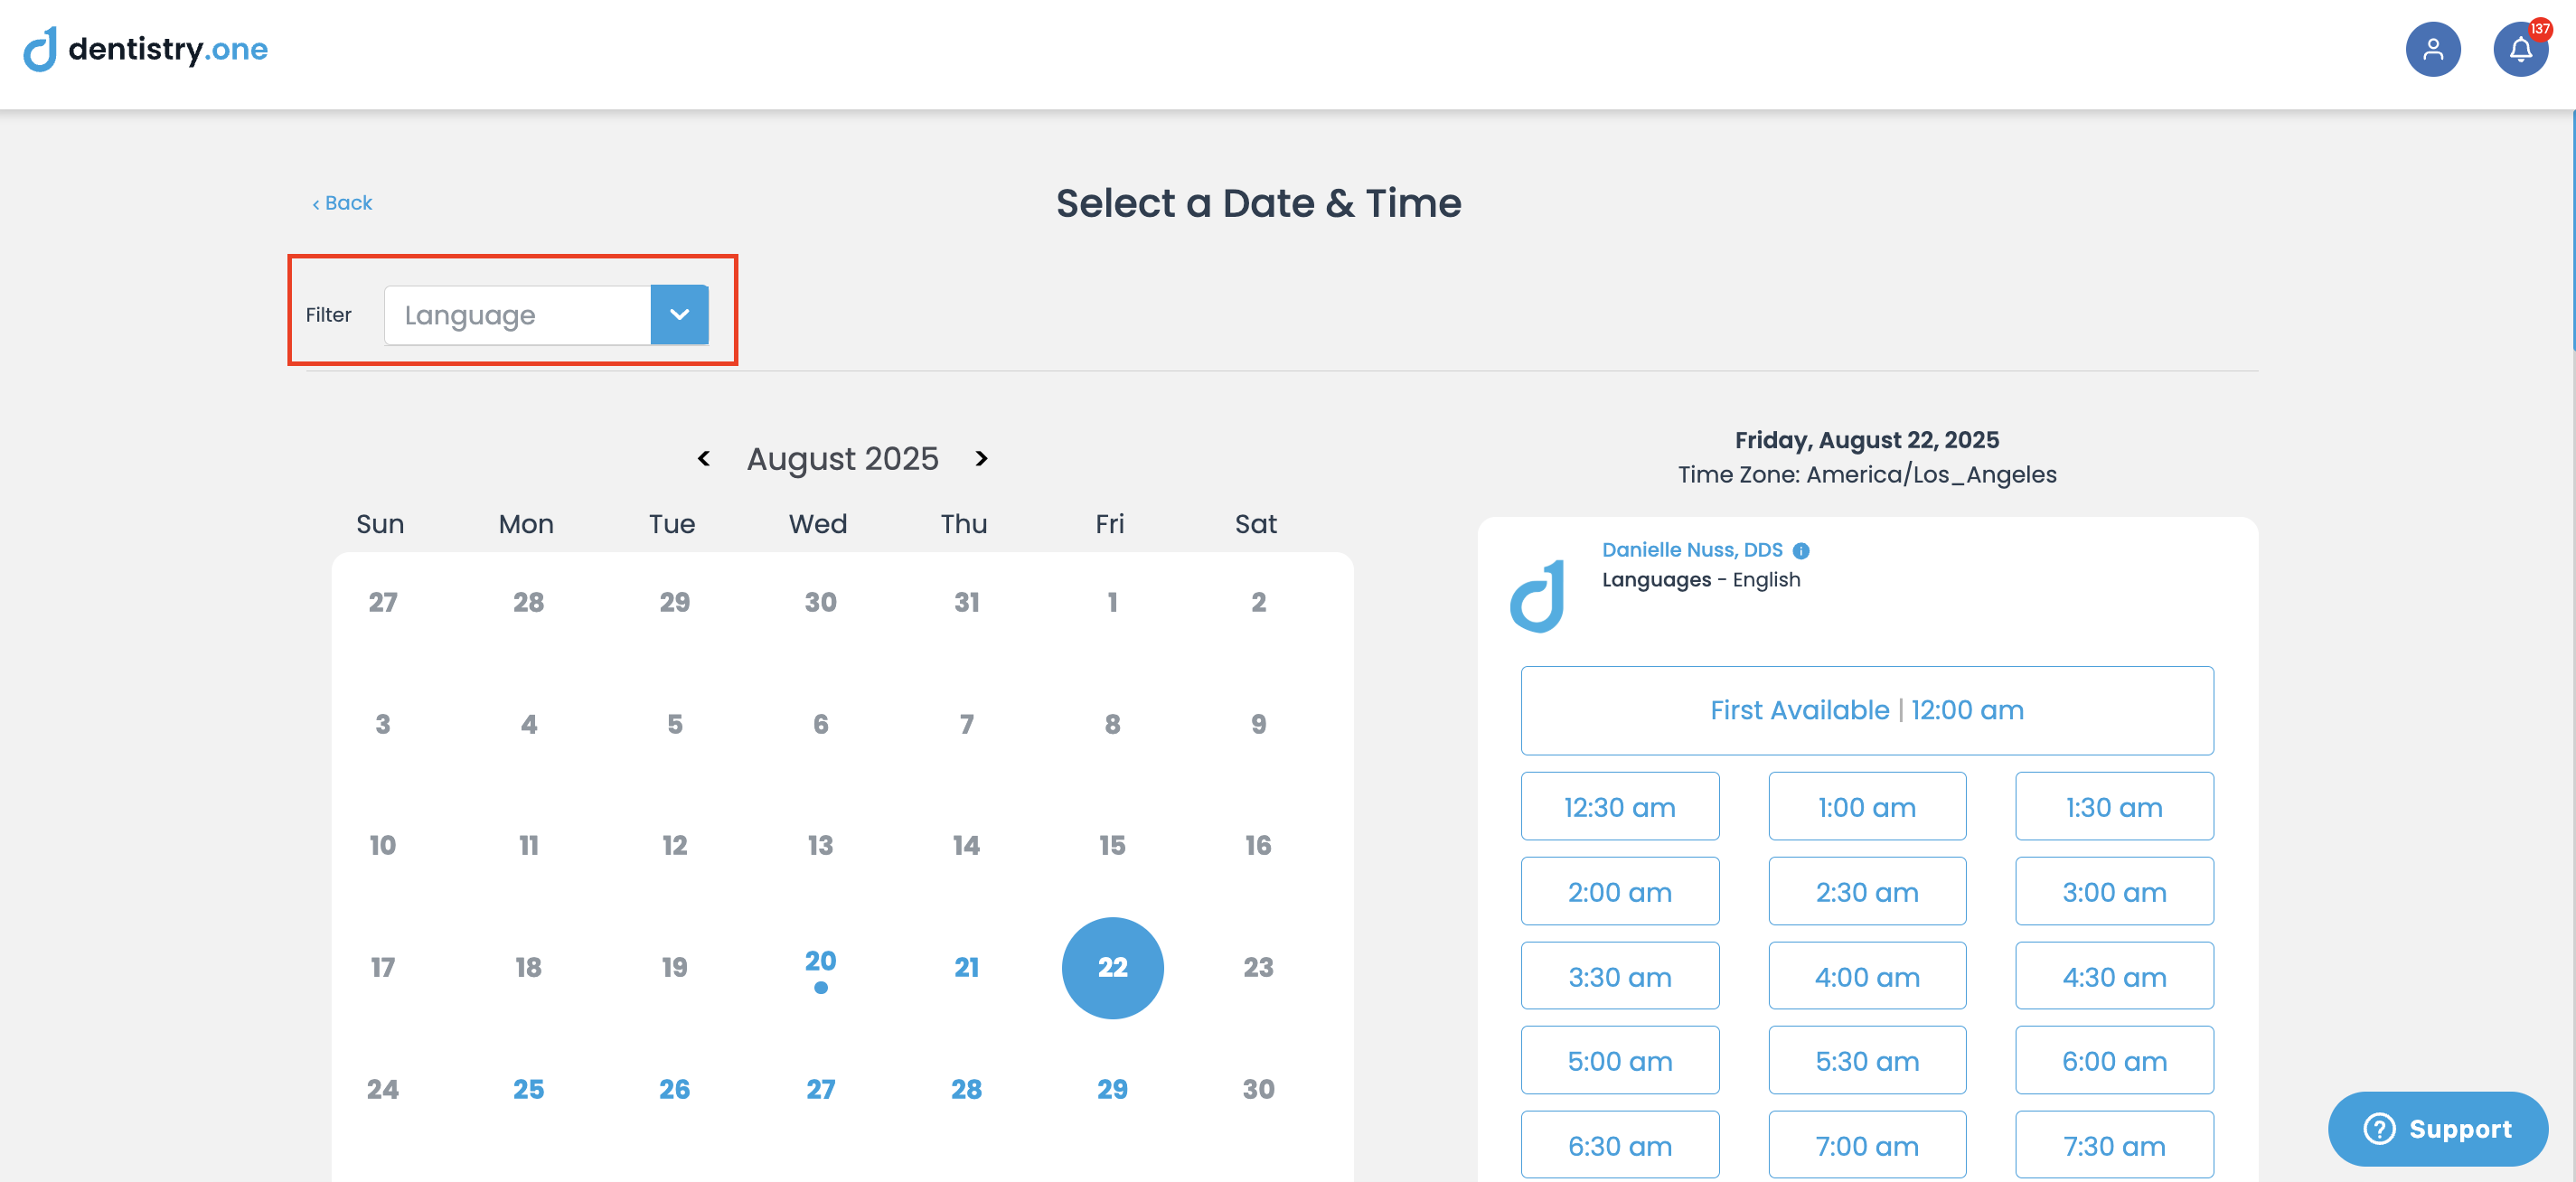Advance to September using the next arrow

click(x=981, y=458)
